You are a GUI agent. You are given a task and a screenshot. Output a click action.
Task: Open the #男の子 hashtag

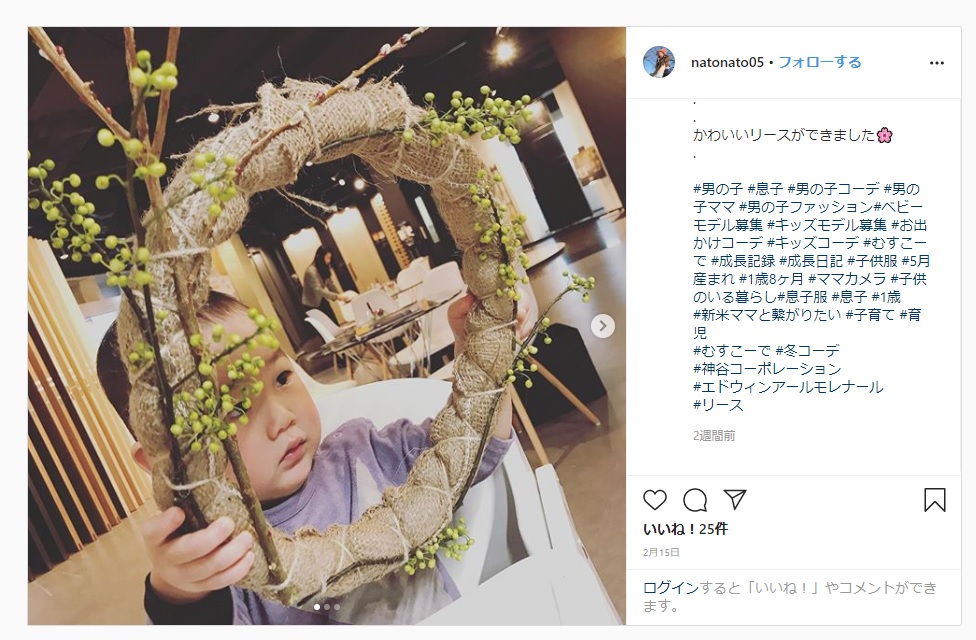pyautogui.click(x=718, y=189)
